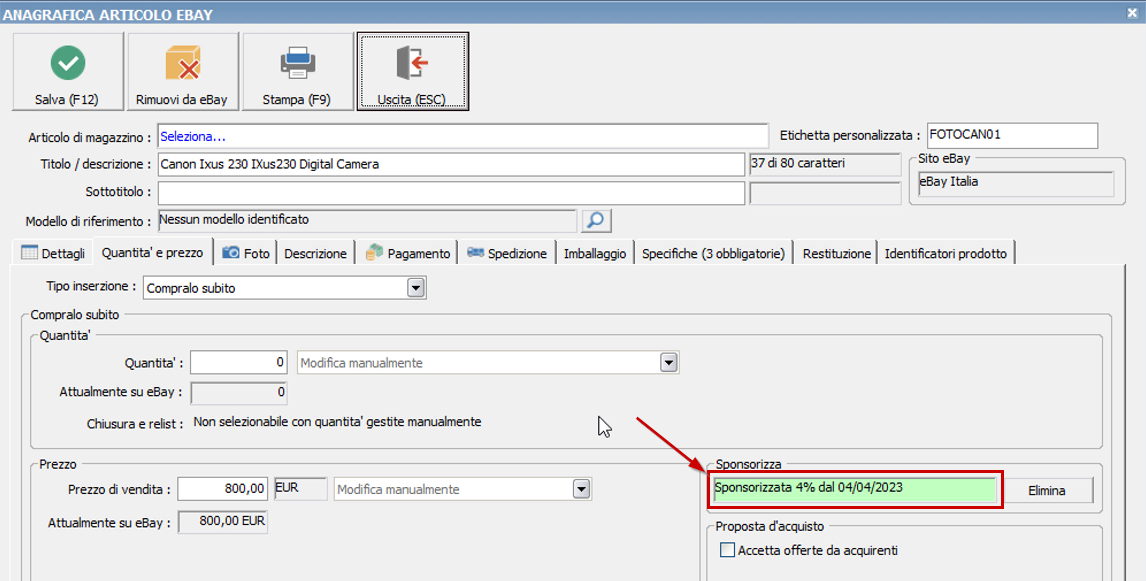Click the magnifier icon beside Modello di riferimento
The width and height of the screenshot is (1146, 581).
pos(596,220)
